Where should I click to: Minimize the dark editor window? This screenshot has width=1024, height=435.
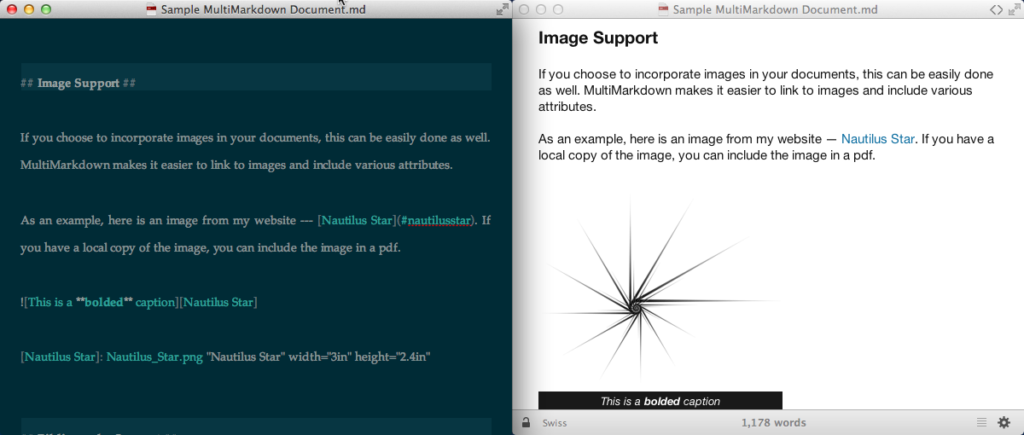coord(29,9)
